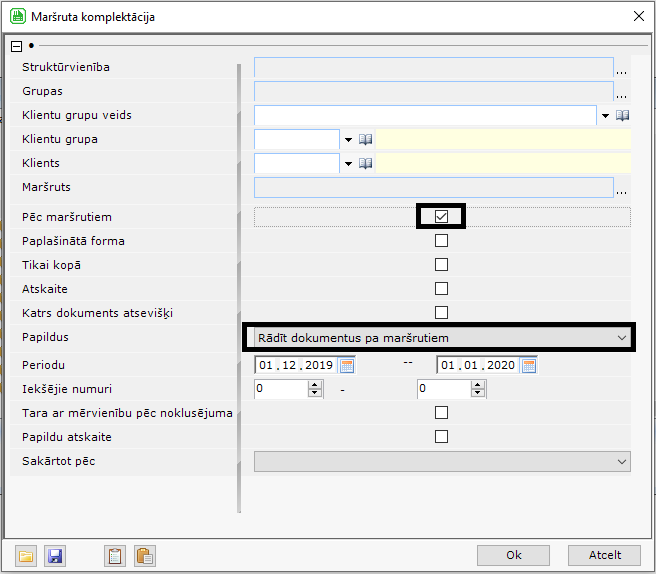656x574 pixels.
Task: Uncheck the Pēc maršrutiem checkbox
Action: pyautogui.click(x=441, y=216)
